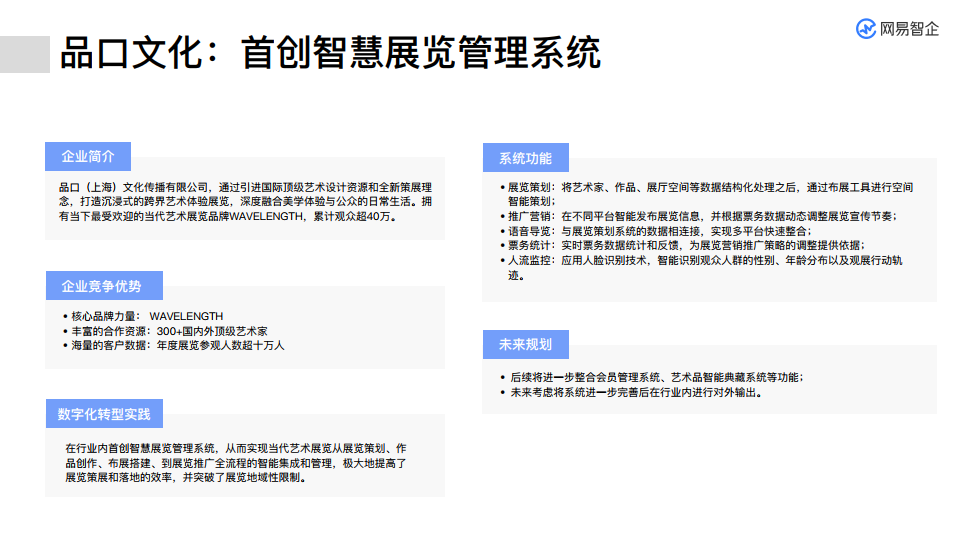
Task: Click the 企业竞争优势 section label
Action: click(102, 286)
